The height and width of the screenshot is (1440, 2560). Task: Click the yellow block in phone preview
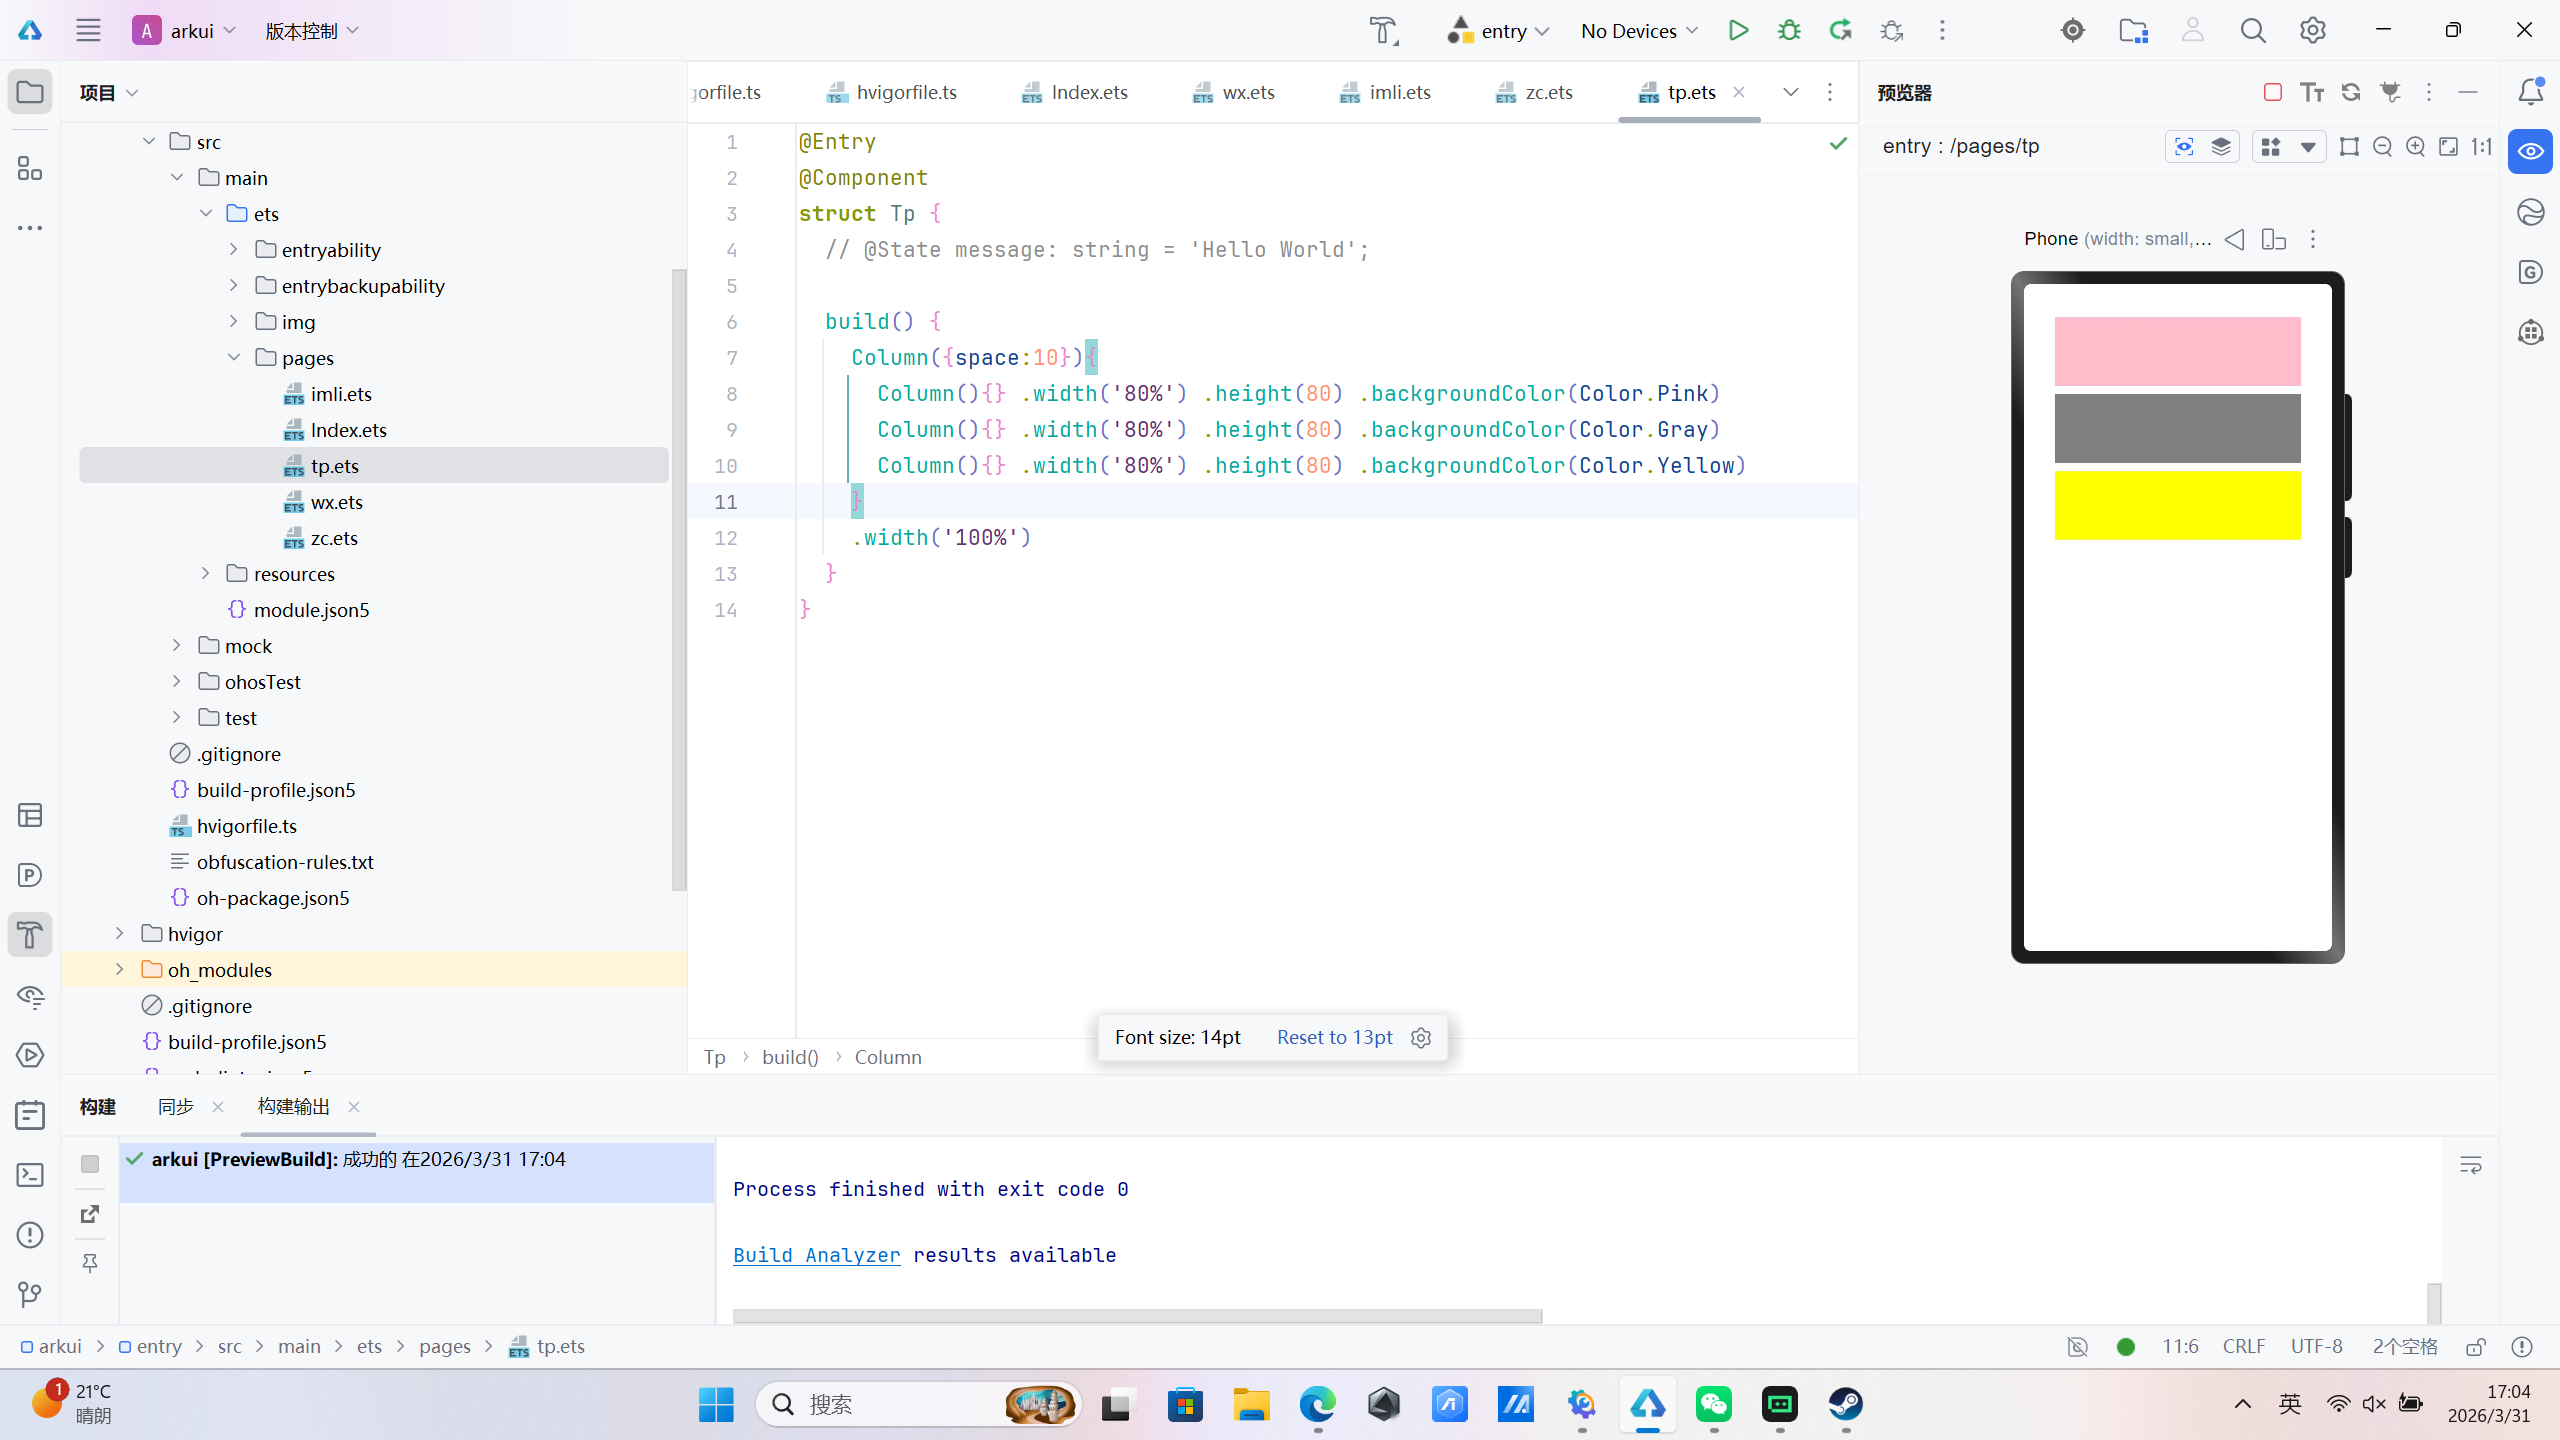click(x=2177, y=506)
